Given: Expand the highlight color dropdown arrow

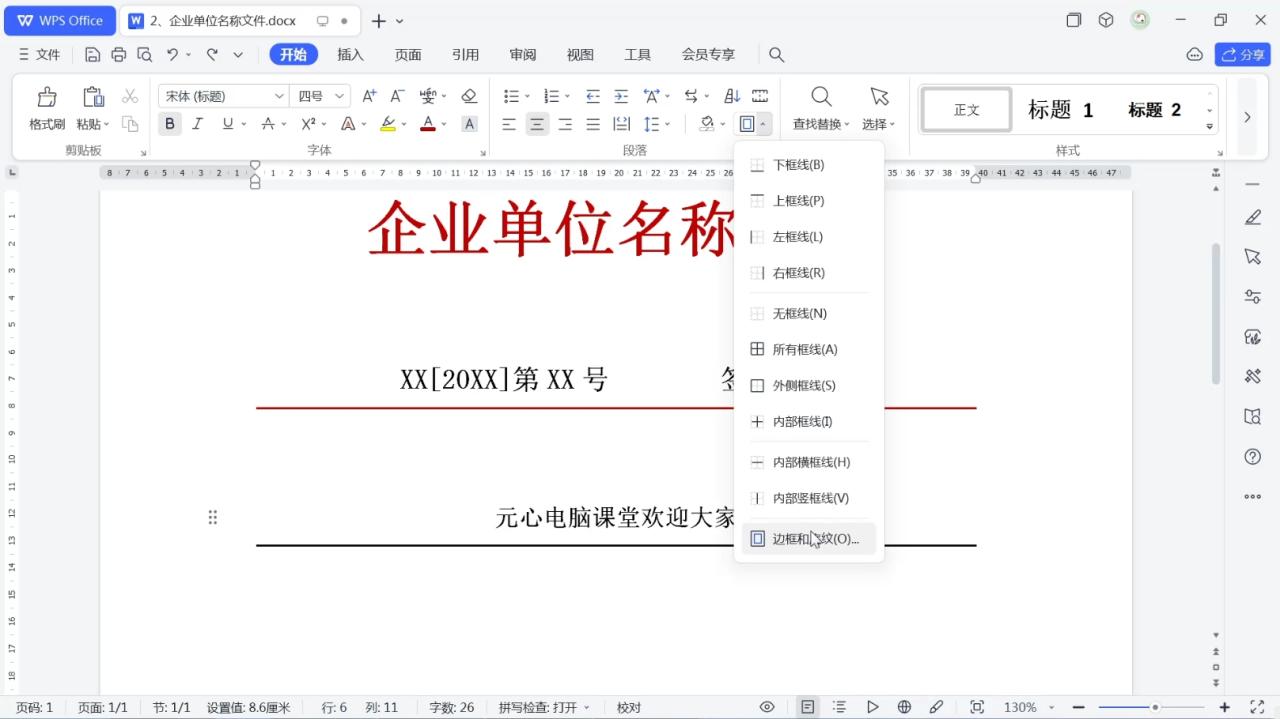Looking at the screenshot, I should [x=403, y=125].
